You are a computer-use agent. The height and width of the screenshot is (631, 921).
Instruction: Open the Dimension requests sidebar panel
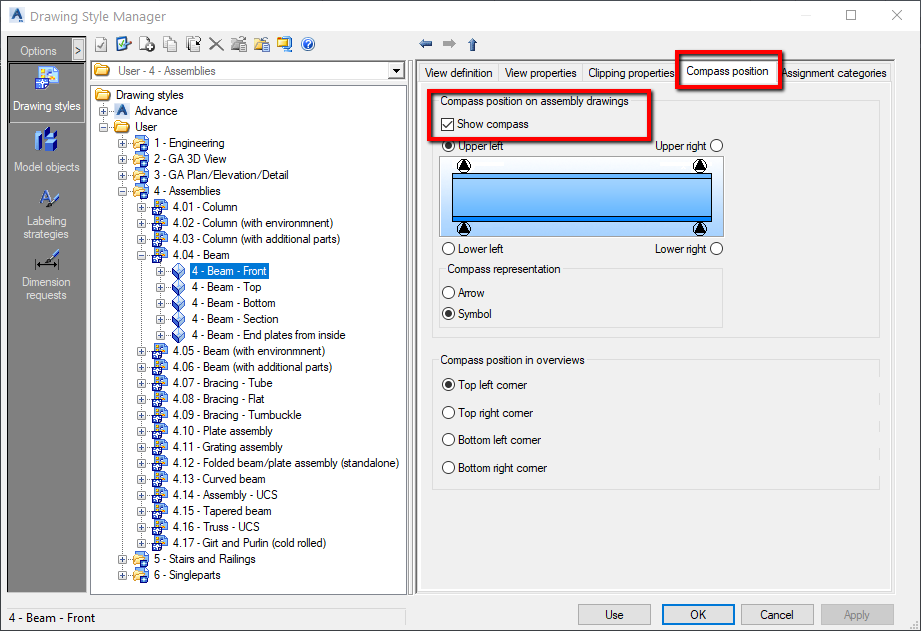point(46,276)
